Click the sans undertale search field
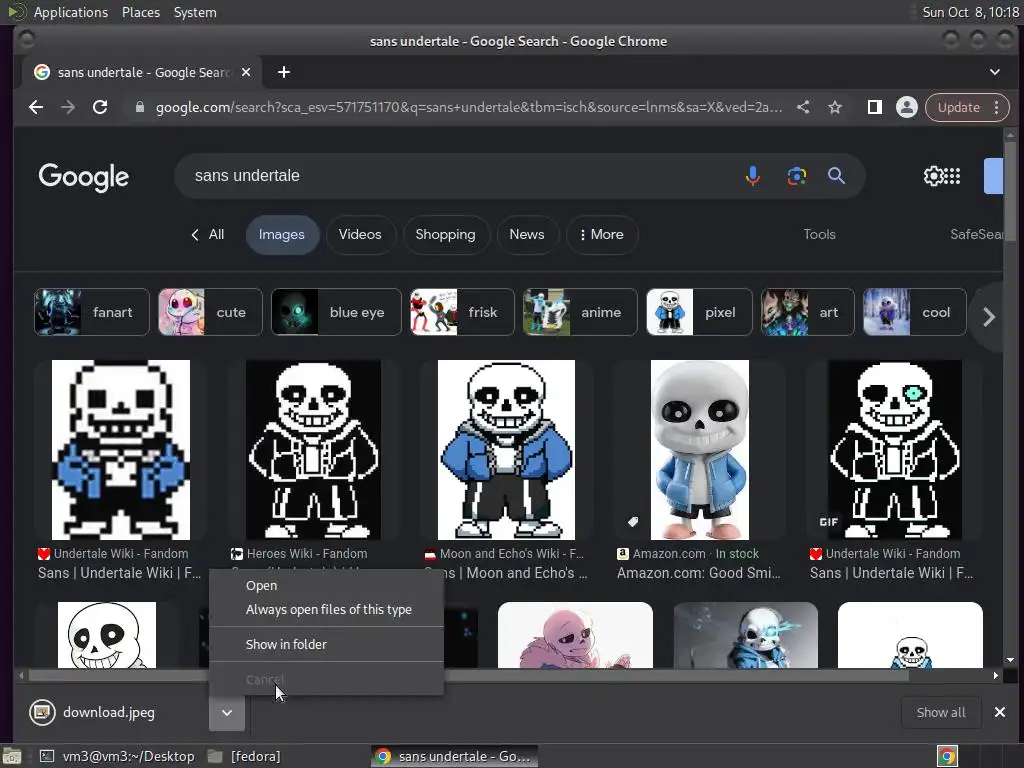 tap(457, 176)
